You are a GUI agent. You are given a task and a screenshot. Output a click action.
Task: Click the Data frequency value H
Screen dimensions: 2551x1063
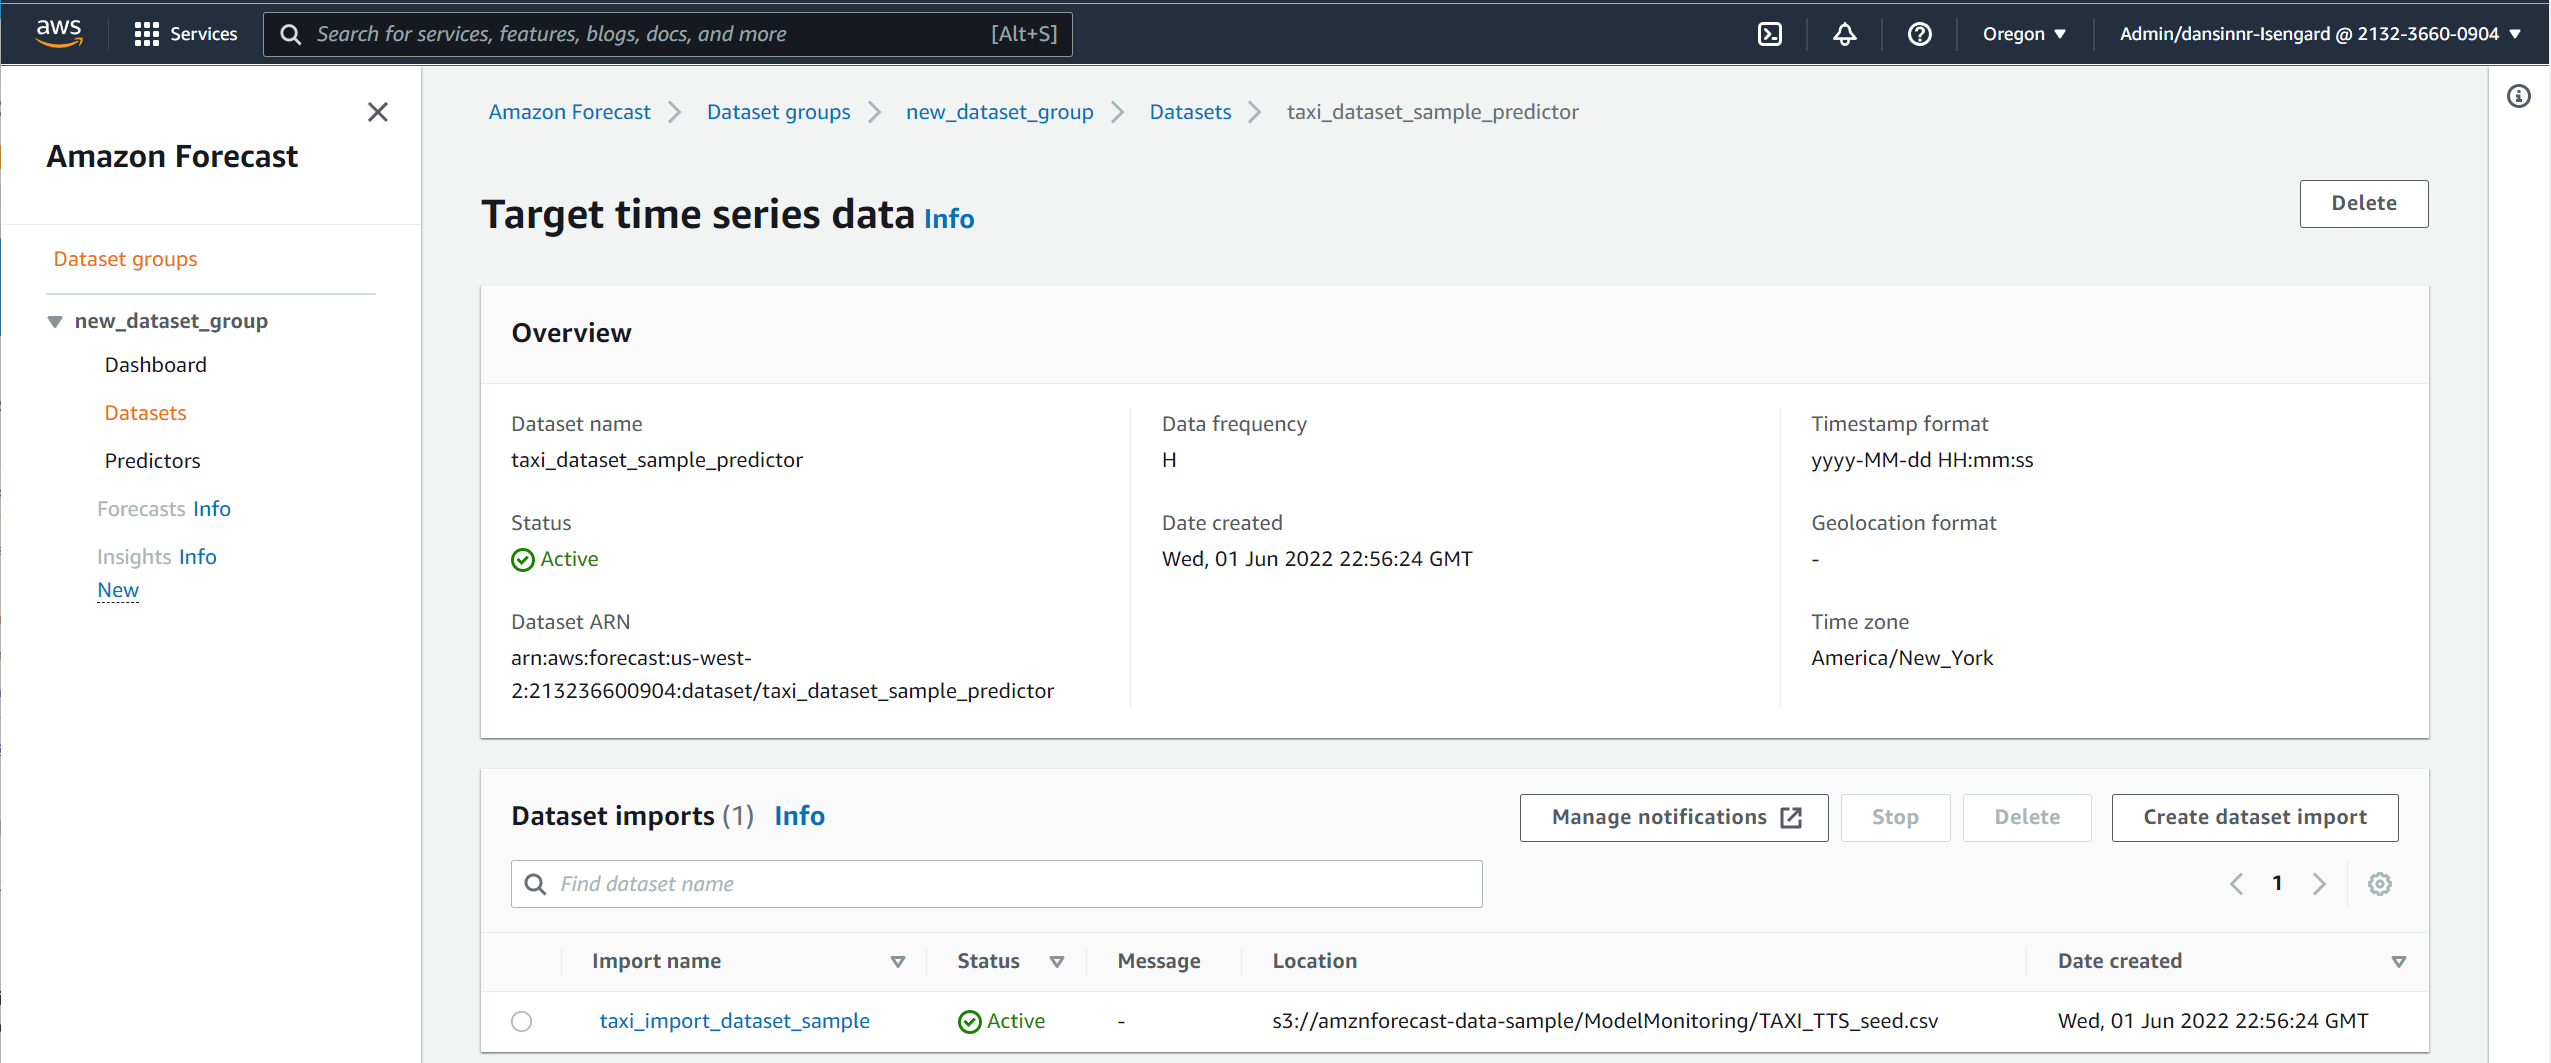[1168, 460]
